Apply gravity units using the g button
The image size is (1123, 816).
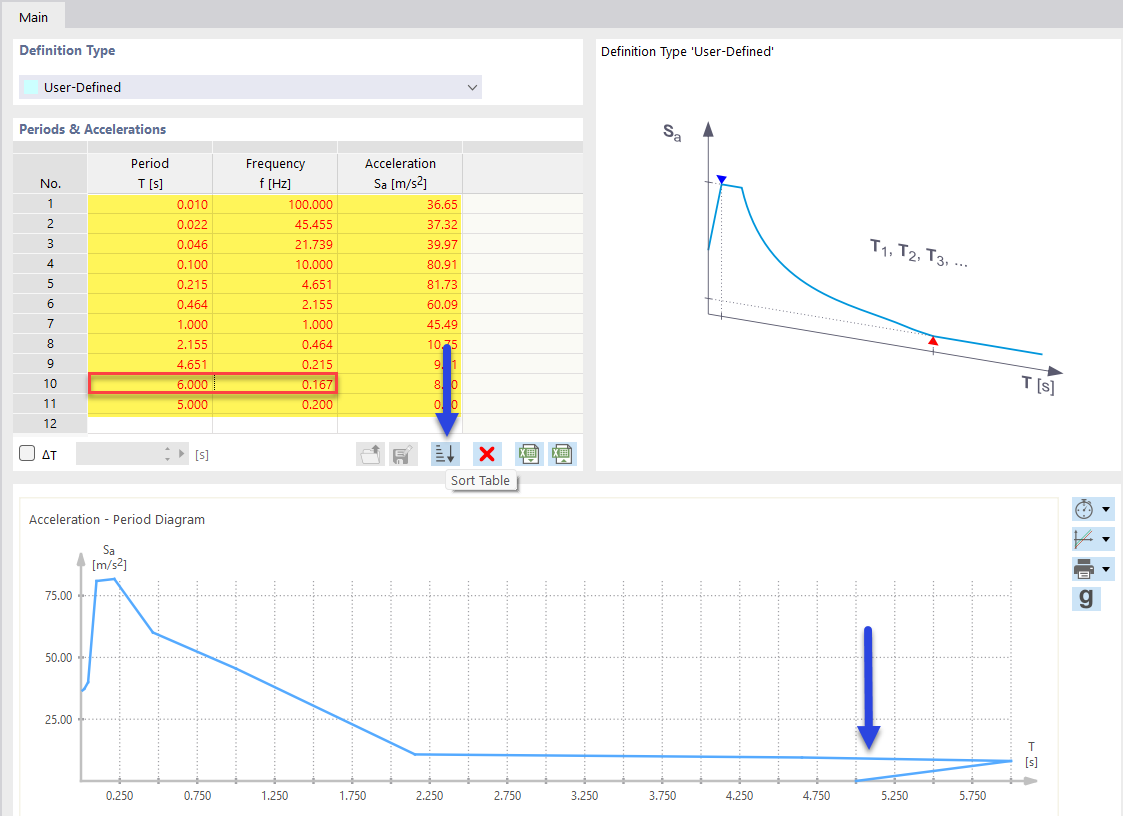pos(1086,598)
